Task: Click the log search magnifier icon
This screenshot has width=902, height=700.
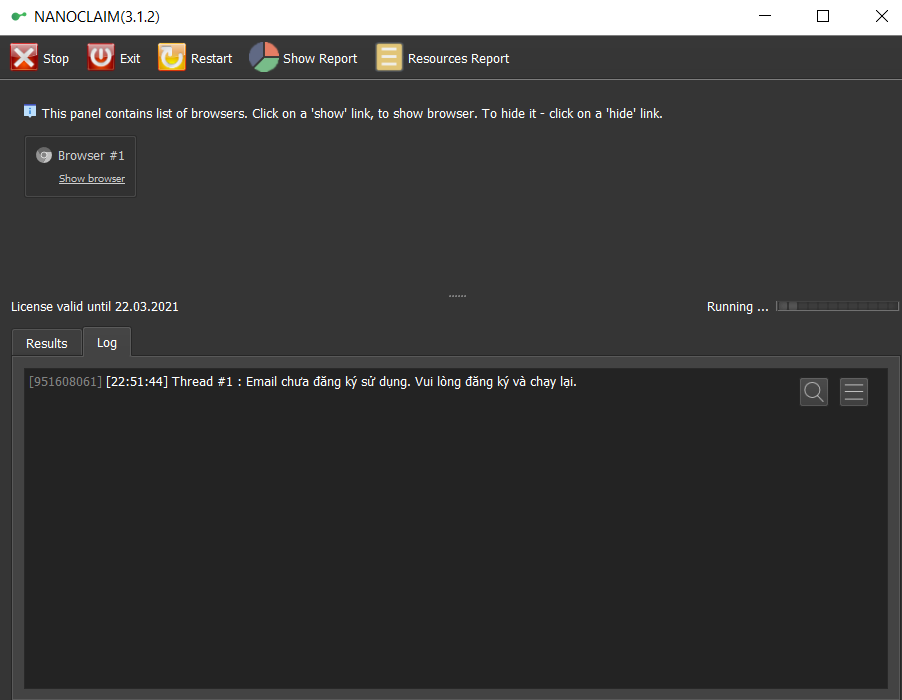Action: (x=813, y=392)
